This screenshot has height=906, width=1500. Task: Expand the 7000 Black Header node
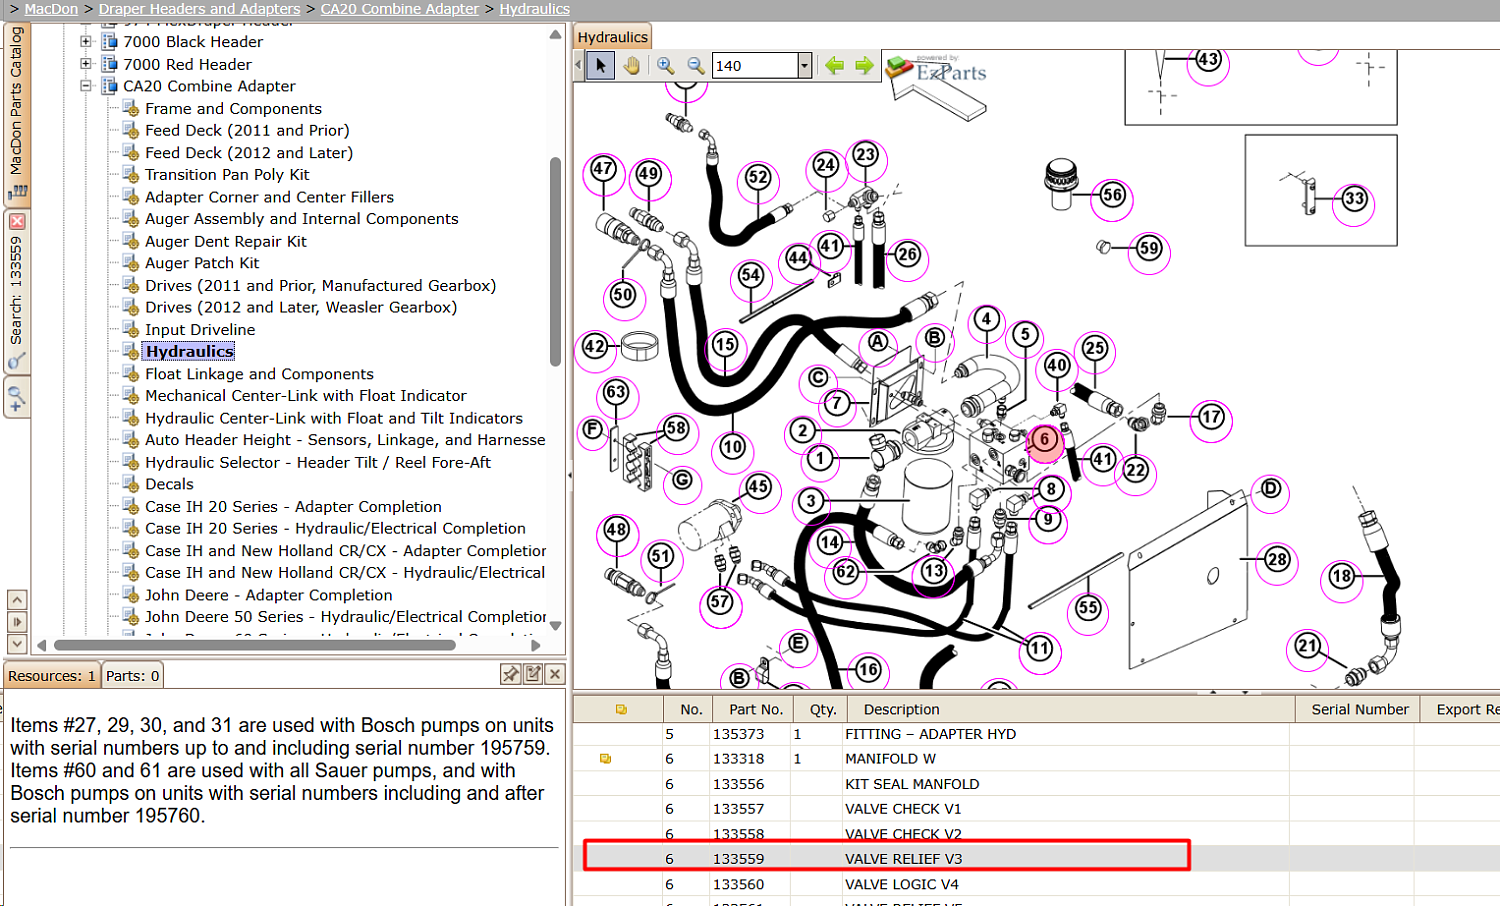pos(86,42)
